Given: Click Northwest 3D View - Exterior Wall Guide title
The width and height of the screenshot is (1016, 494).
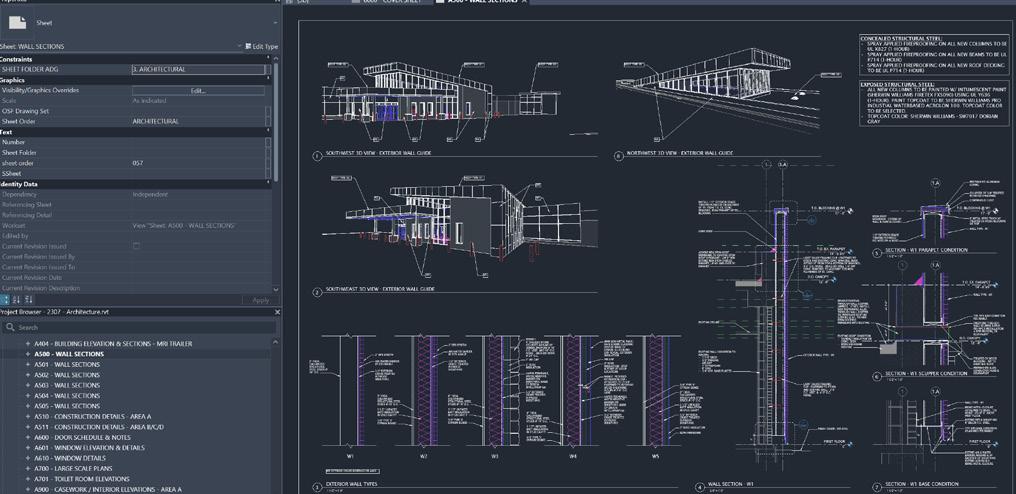Looking at the screenshot, I should click(x=680, y=153).
